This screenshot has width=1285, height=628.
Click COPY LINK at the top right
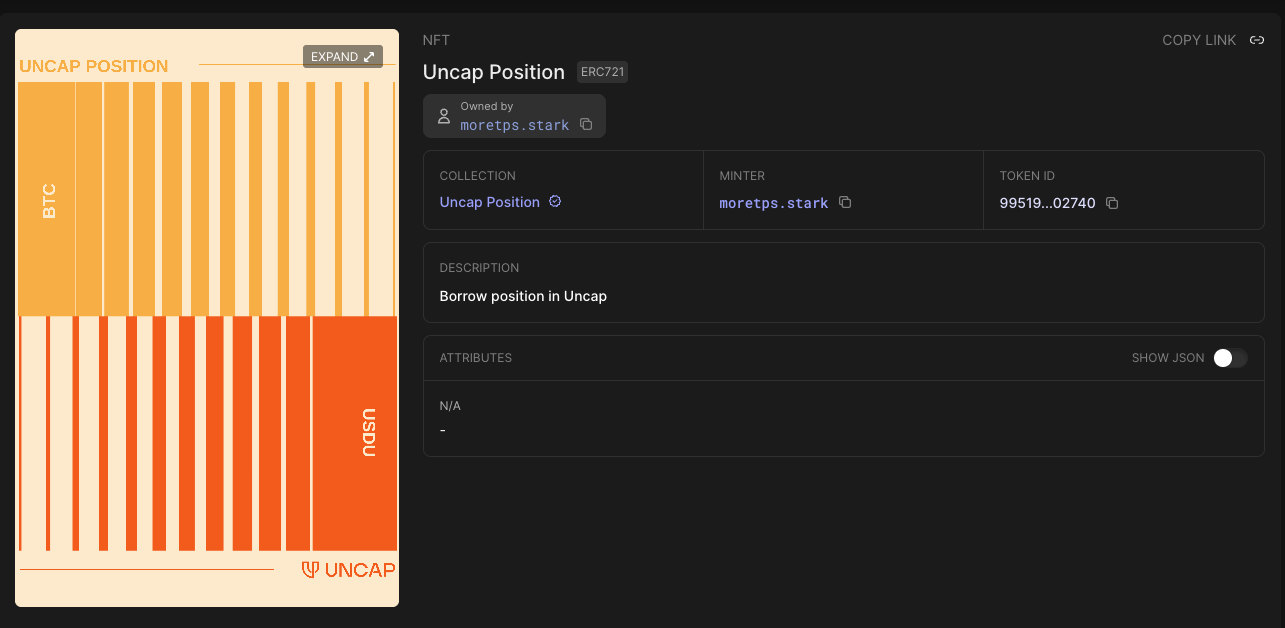coord(1199,39)
